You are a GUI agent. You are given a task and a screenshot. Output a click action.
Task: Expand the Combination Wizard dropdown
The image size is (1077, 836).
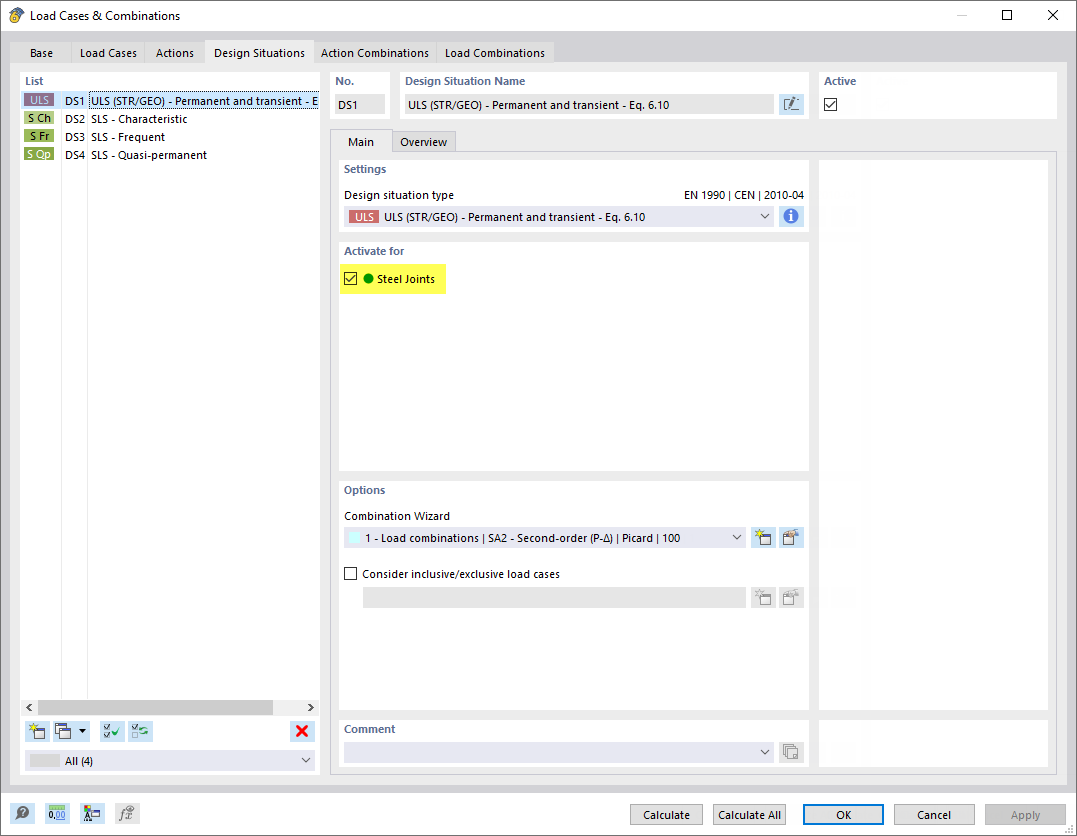[544, 538]
